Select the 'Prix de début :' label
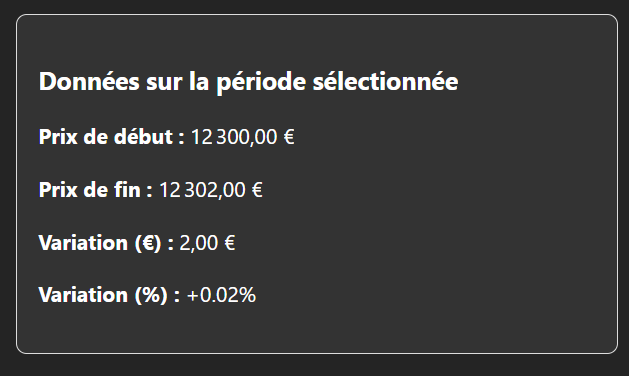This screenshot has width=629, height=376. (x=112, y=137)
